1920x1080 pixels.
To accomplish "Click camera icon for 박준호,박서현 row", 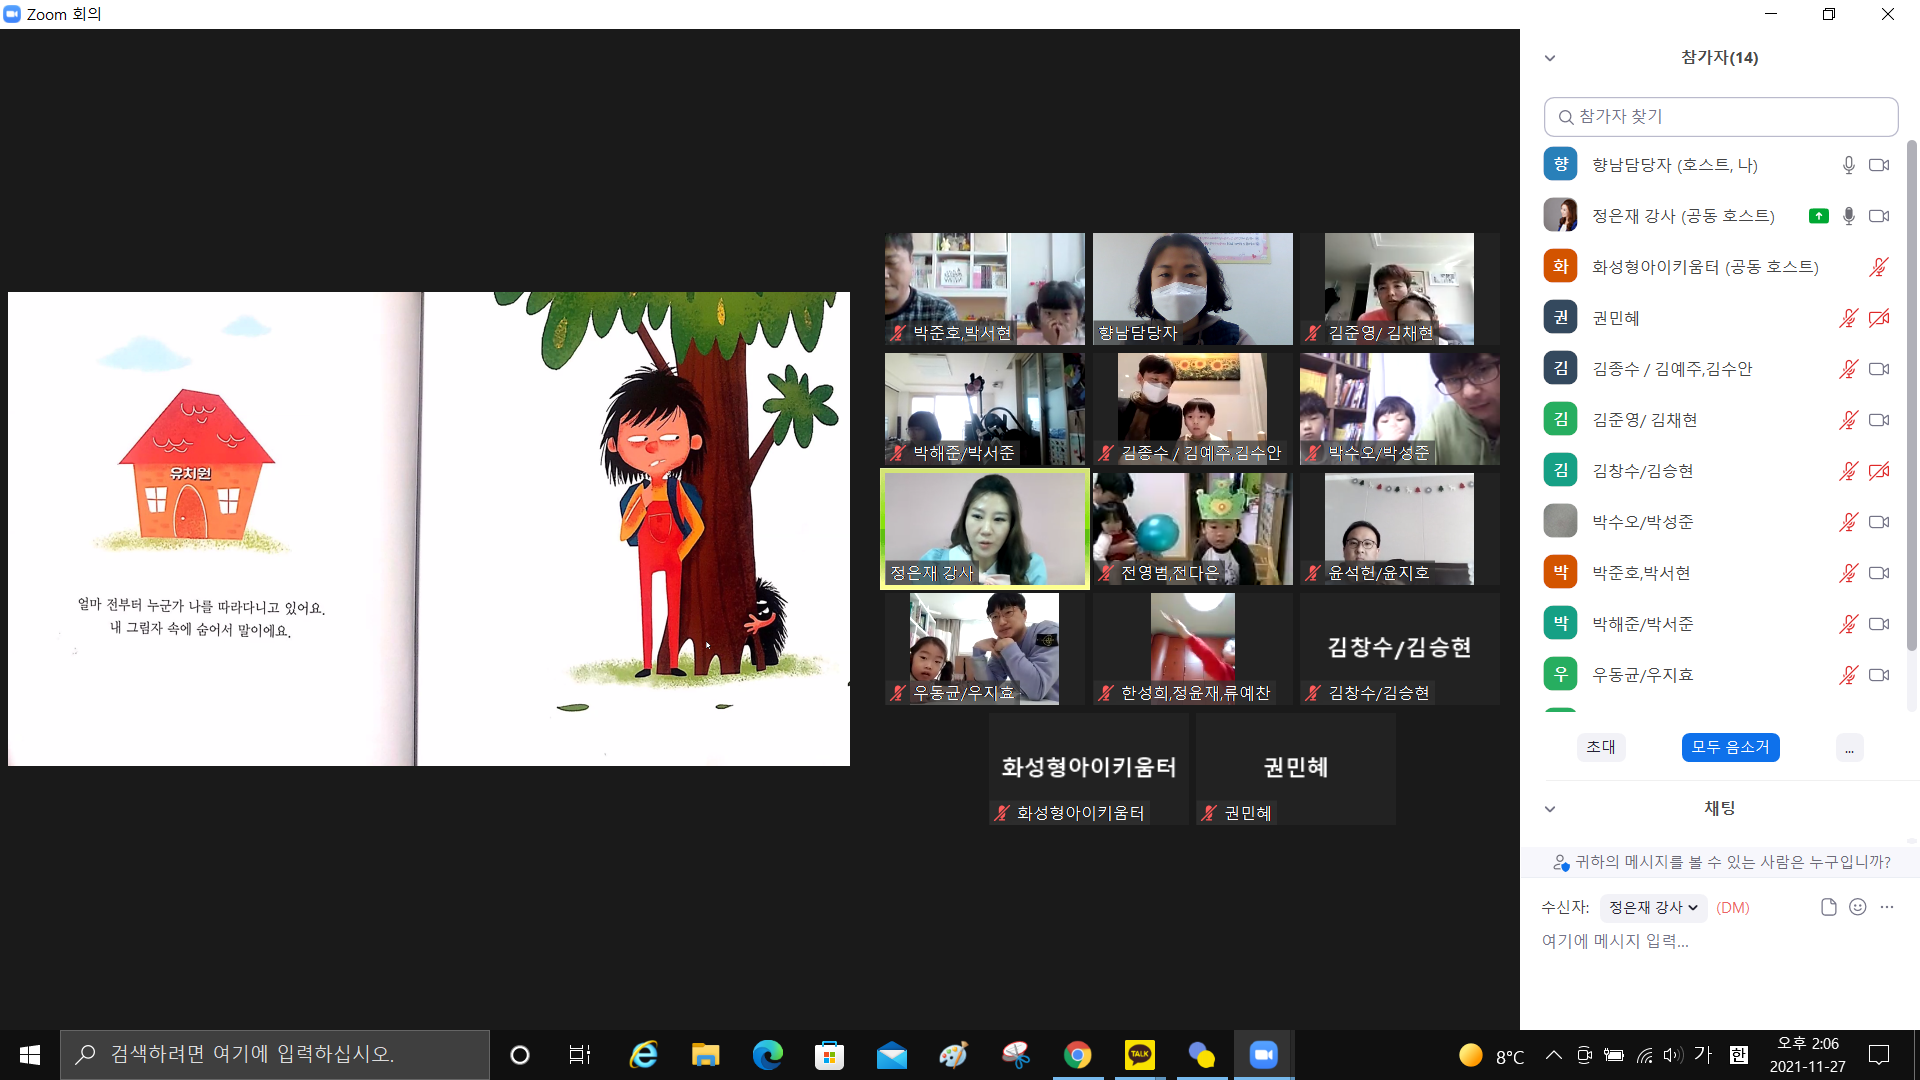I will coord(1879,573).
